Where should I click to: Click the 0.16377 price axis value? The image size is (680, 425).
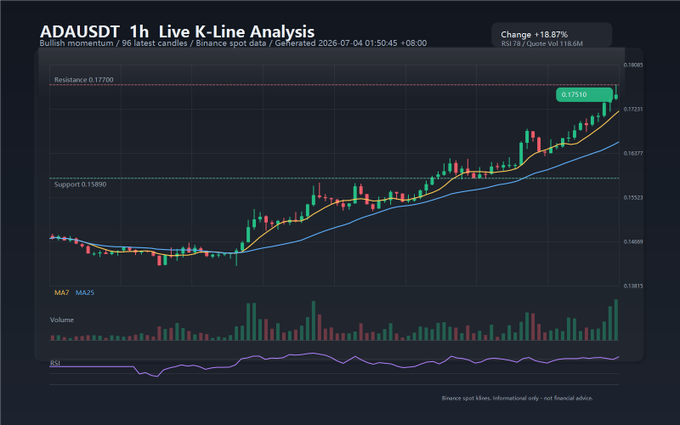click(x=633, y=154)
